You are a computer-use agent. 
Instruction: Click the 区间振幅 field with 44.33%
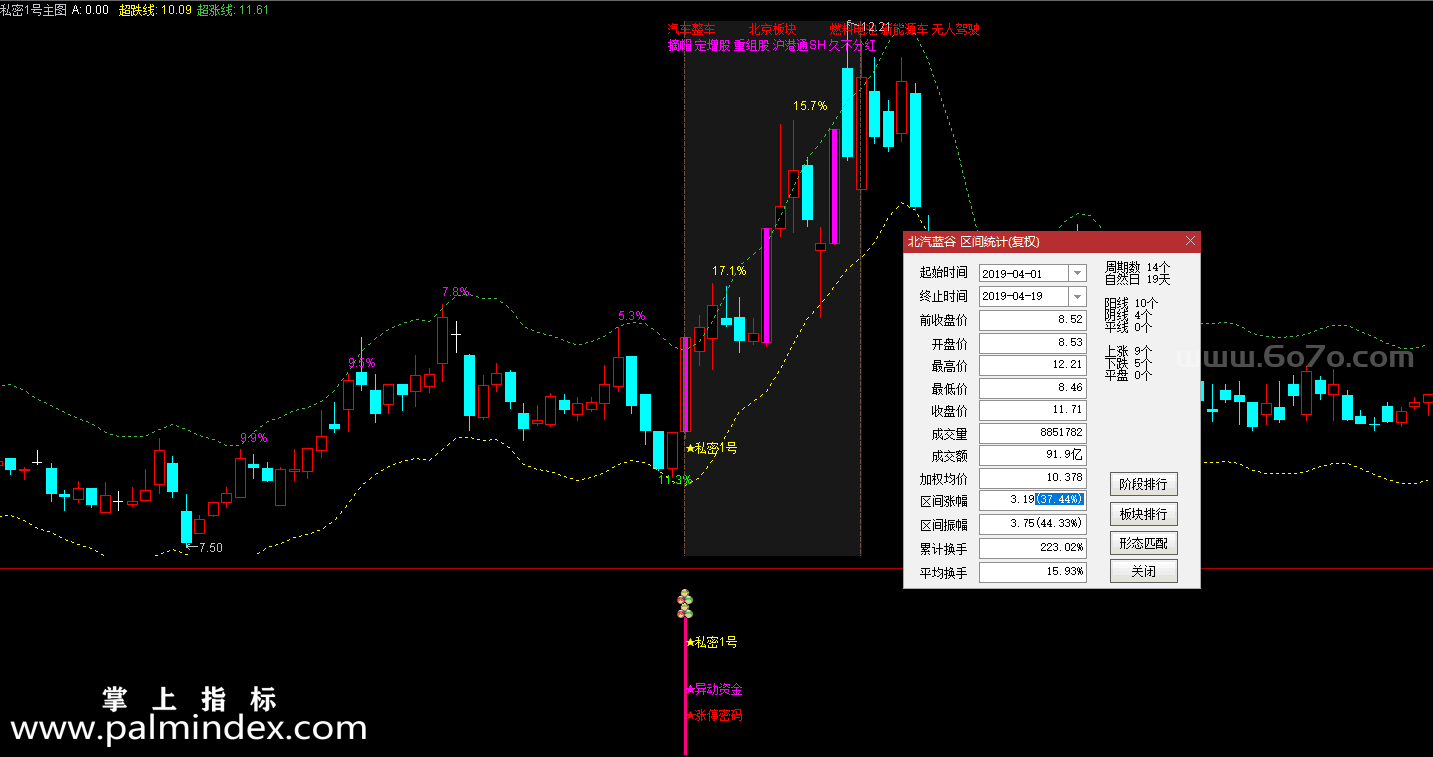click(x=1032, y=524)
